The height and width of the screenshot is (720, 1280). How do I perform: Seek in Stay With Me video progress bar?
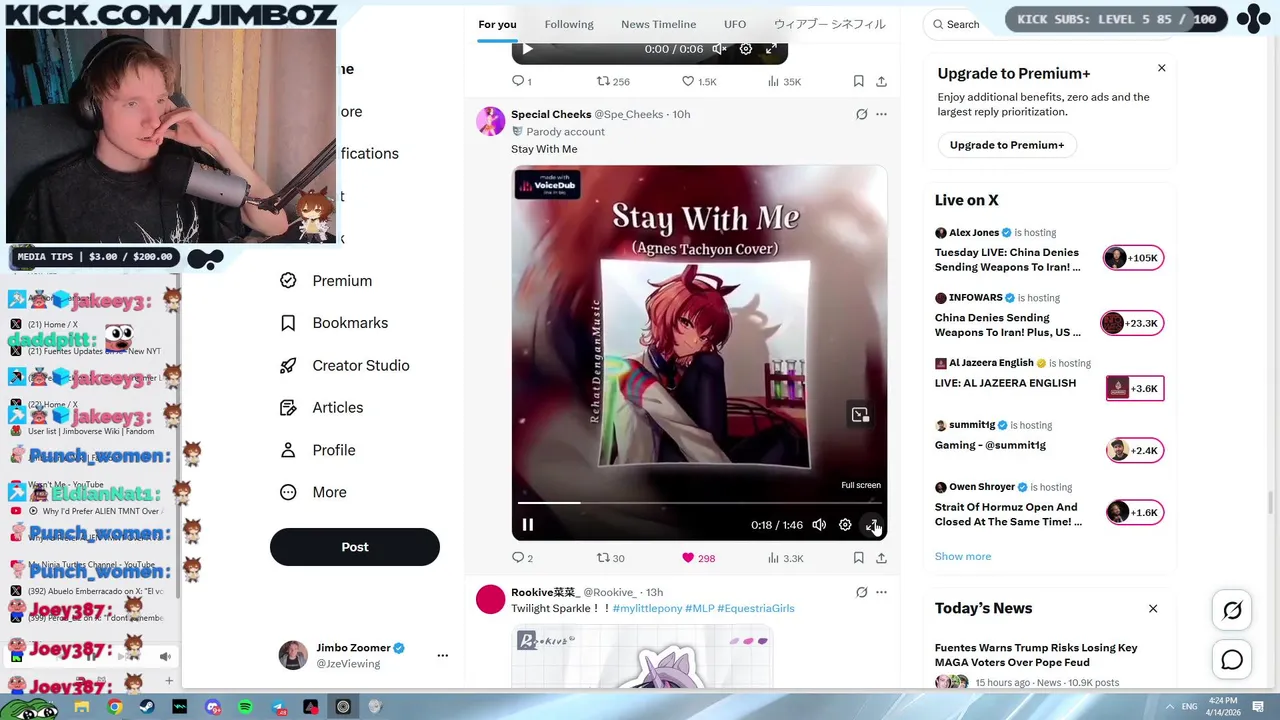(699, 503)
